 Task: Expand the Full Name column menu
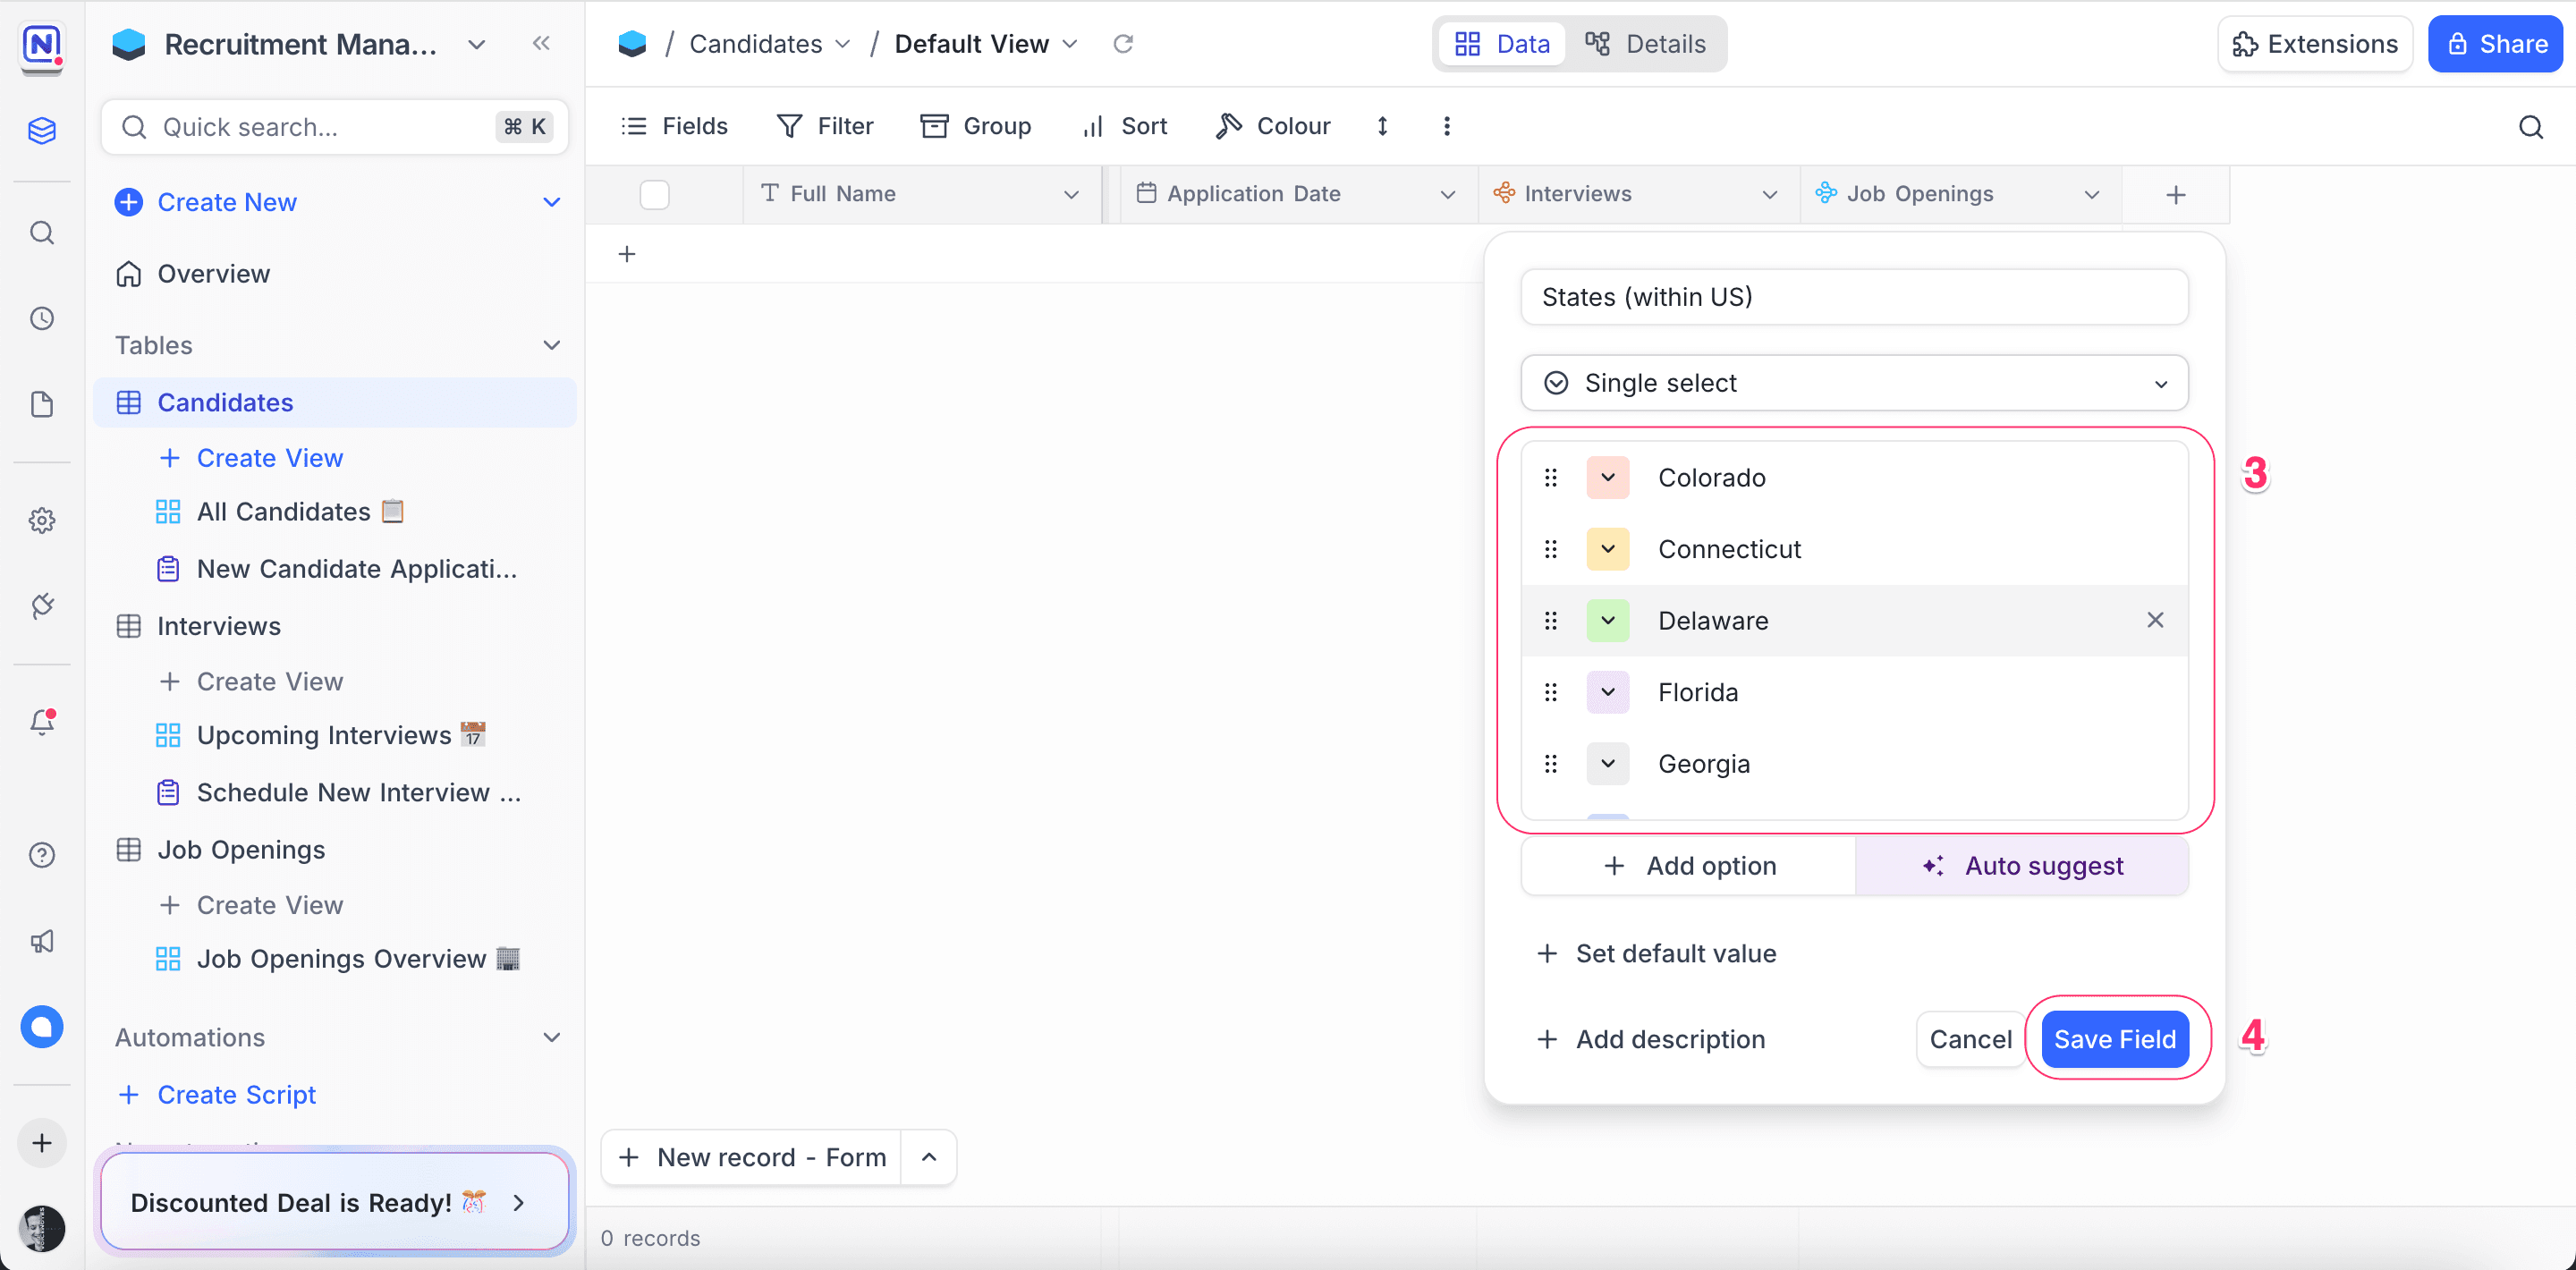[x=1071, y=195]
